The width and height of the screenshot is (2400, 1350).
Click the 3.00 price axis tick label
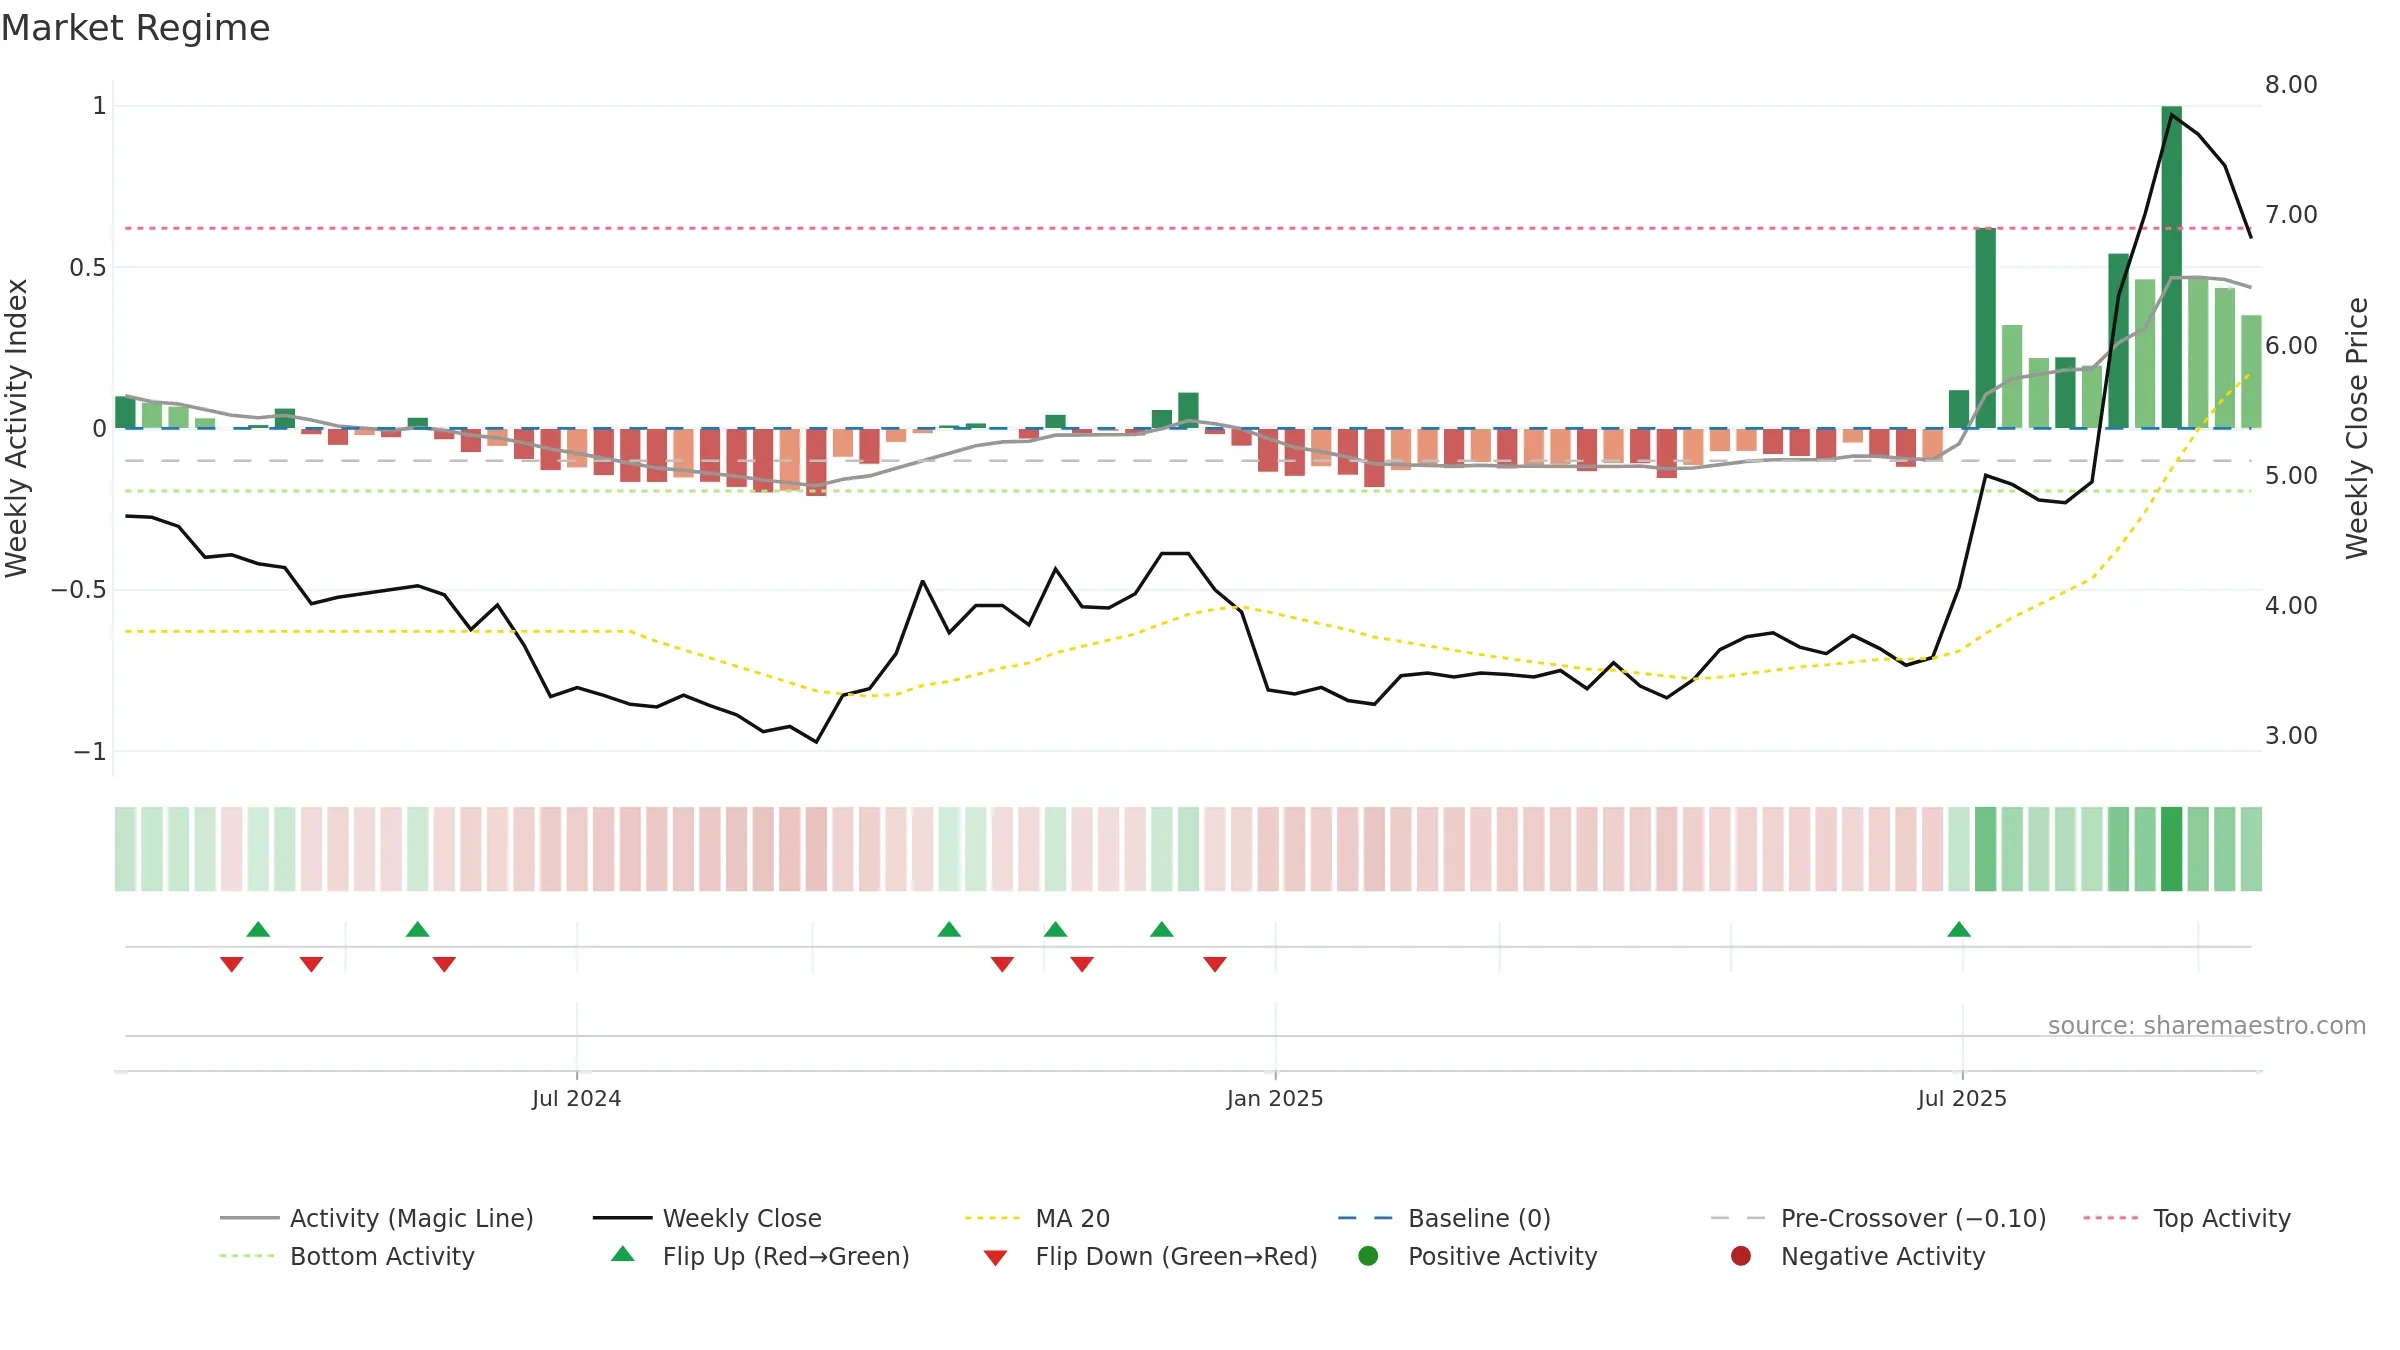pyautogui.click(x=2291, y=736)
